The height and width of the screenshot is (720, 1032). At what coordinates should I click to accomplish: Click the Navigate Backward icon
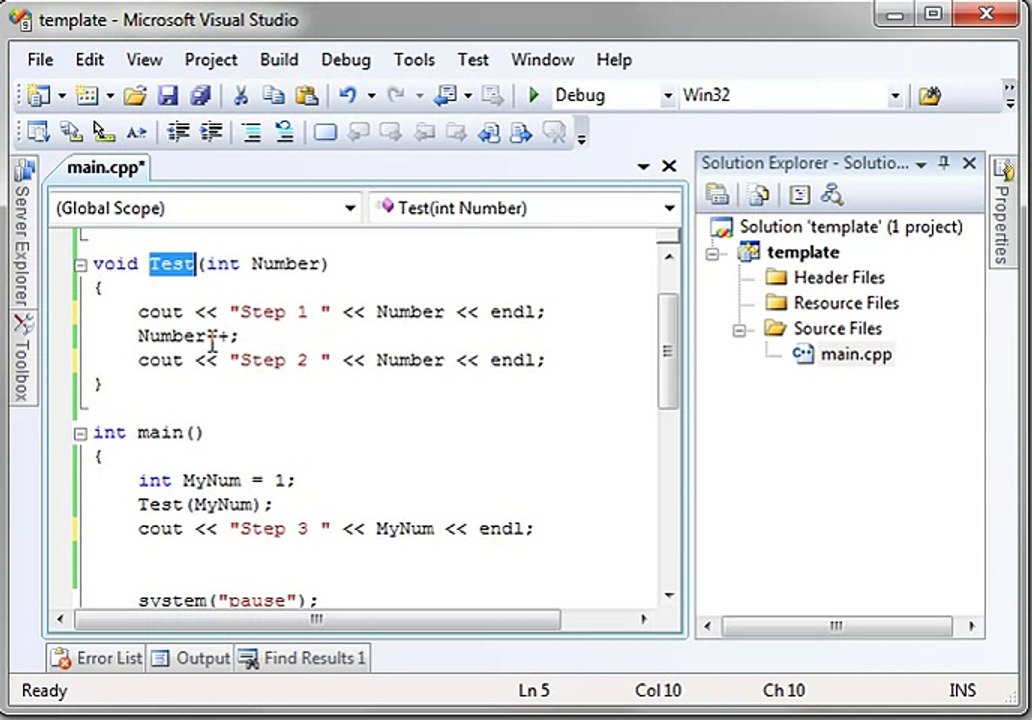tap(446, 96)
